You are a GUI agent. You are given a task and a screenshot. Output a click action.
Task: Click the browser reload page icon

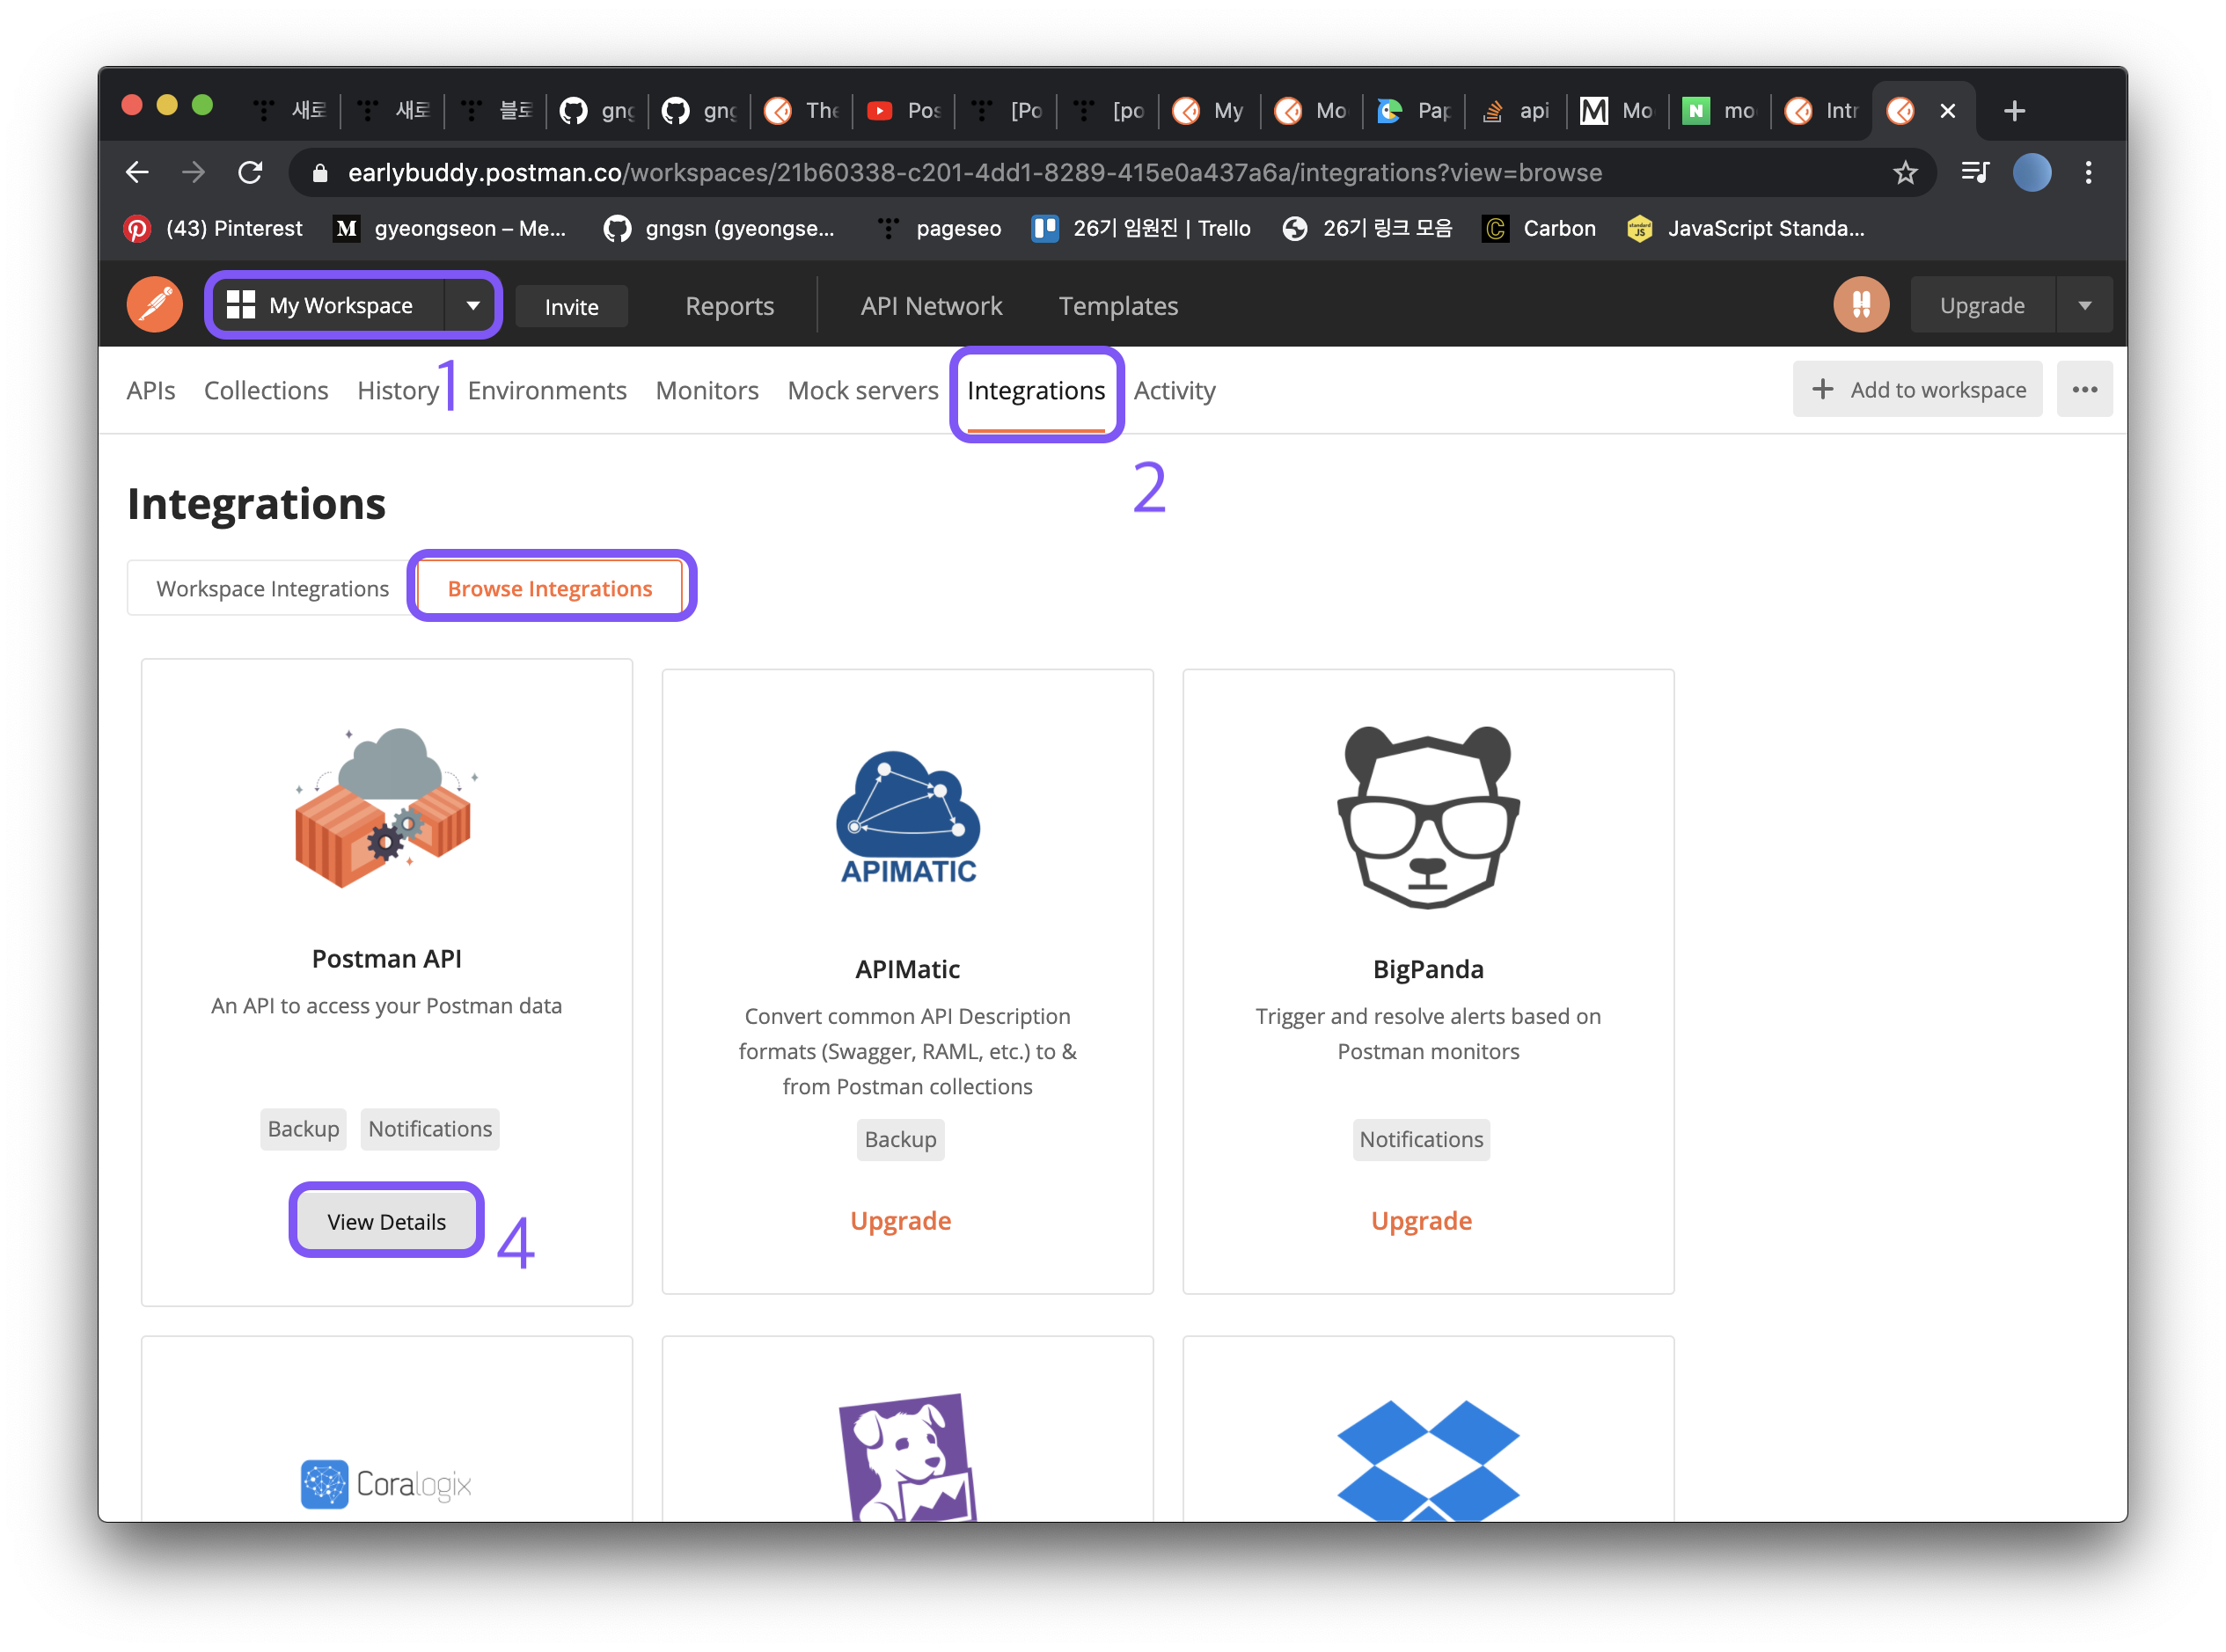pos(250,172)
